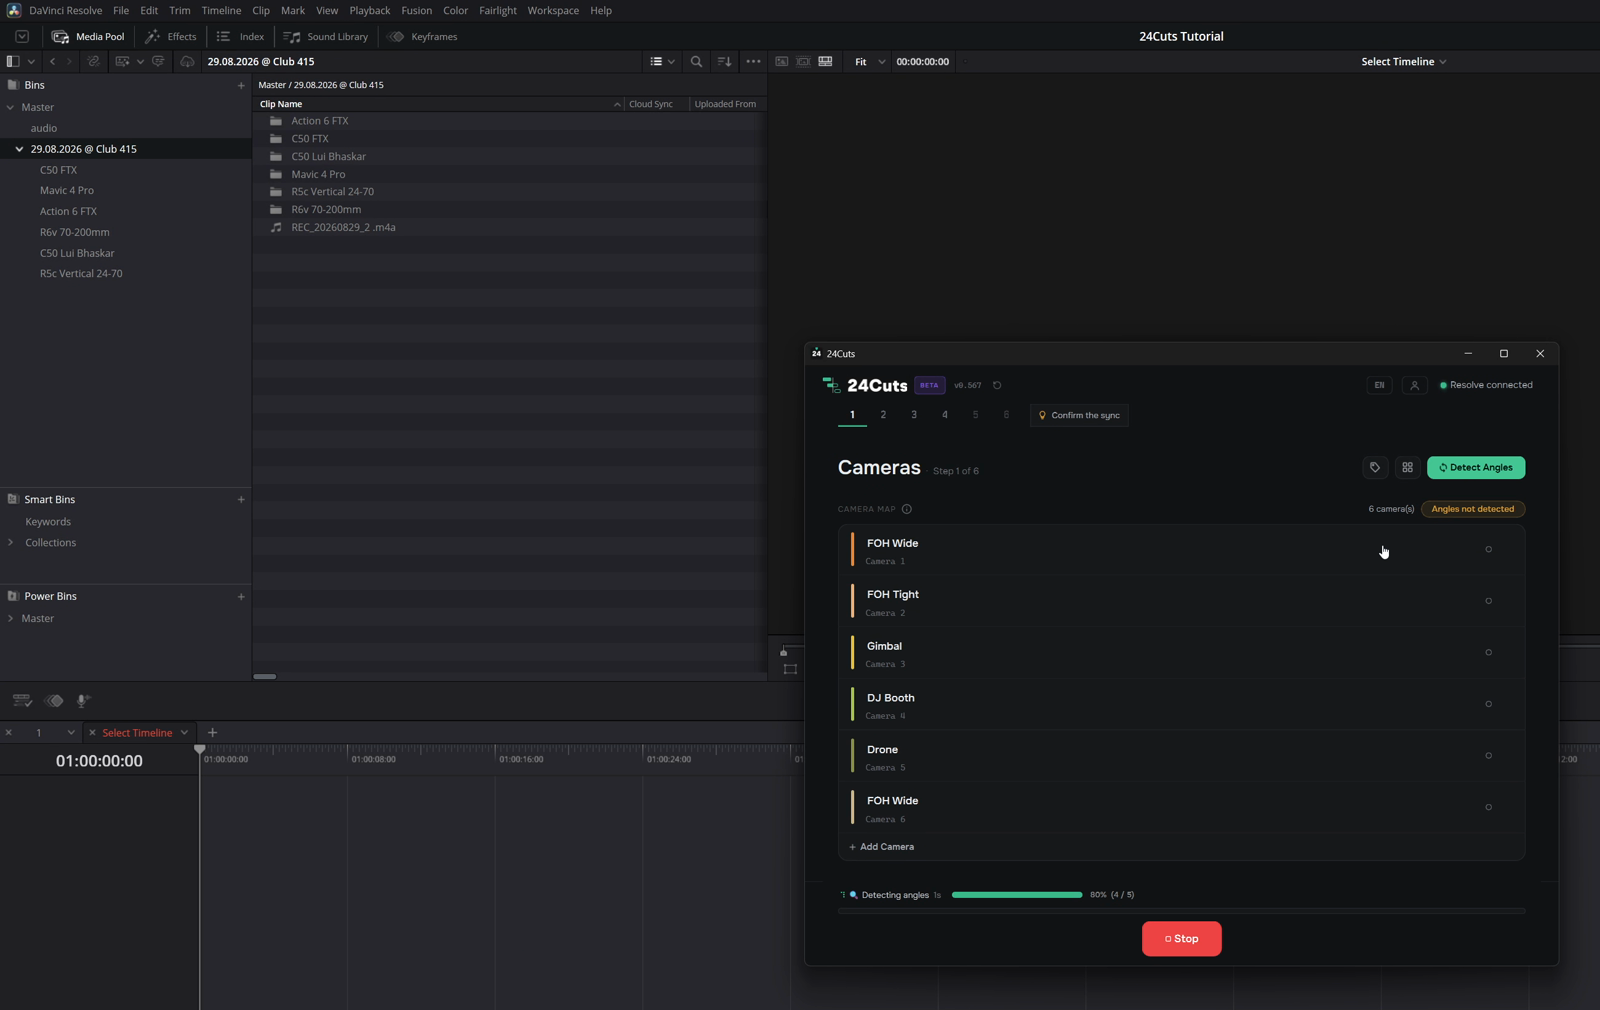Click the list view icon in Media Pool
This screenshot has height=1010, width=1600.
tap(656, 62)
